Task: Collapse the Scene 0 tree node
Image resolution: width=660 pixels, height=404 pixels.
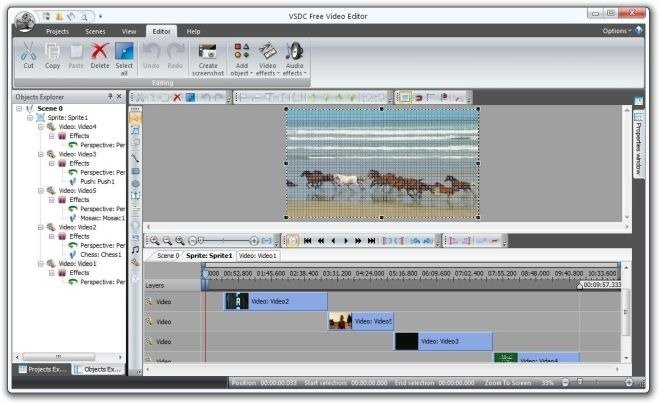Action: pyautogui.click(x=18, y=108)
